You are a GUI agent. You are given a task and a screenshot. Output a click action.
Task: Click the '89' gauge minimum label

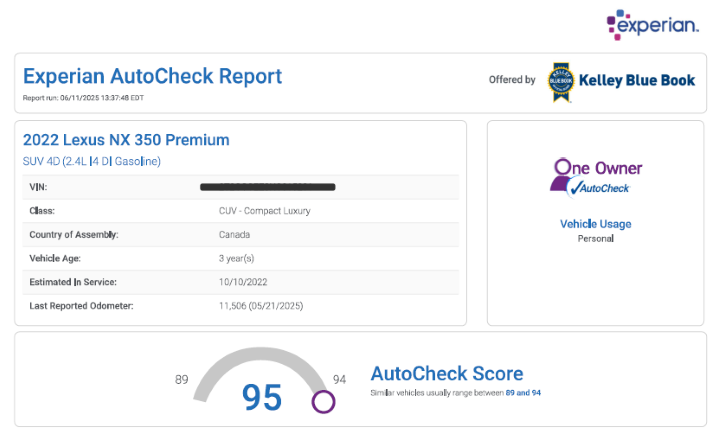(181, 380)
